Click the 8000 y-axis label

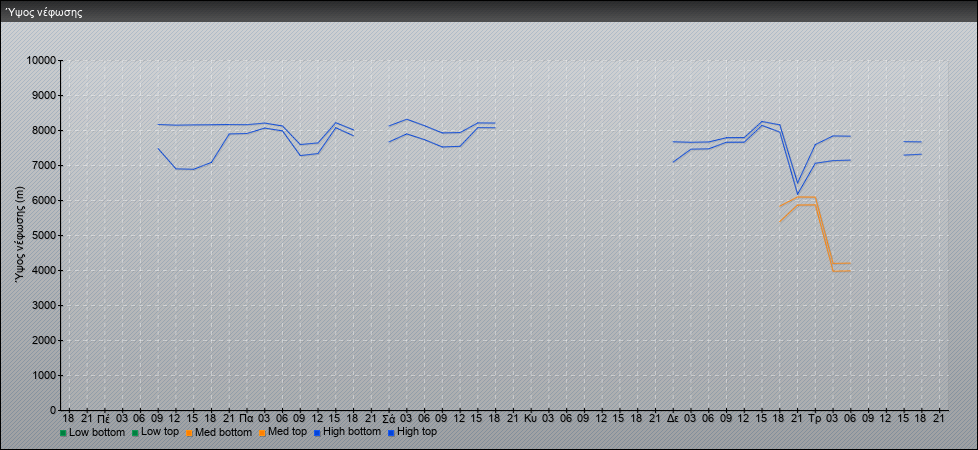click(x=44, y=130)
